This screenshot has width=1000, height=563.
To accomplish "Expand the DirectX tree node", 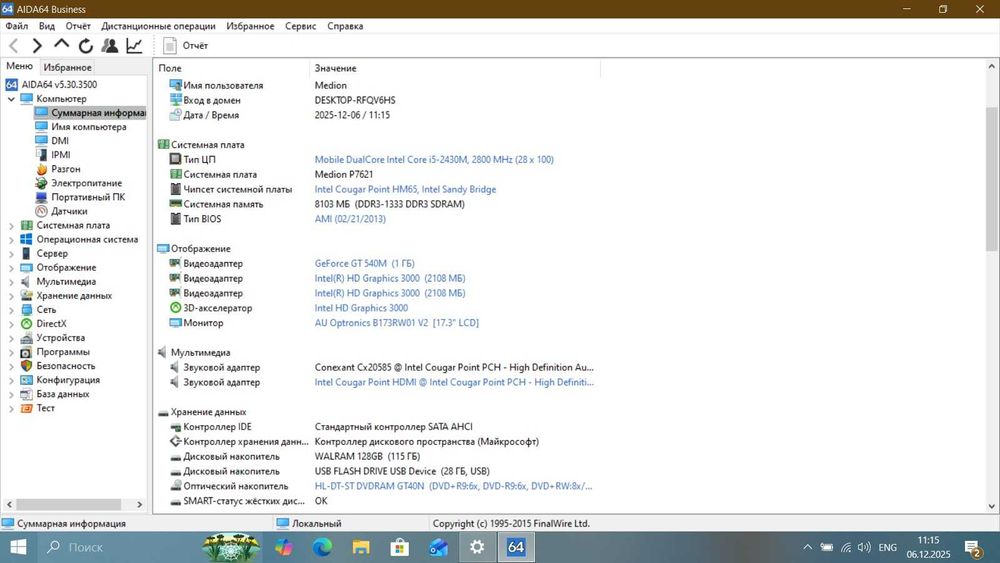I will 11,323.
